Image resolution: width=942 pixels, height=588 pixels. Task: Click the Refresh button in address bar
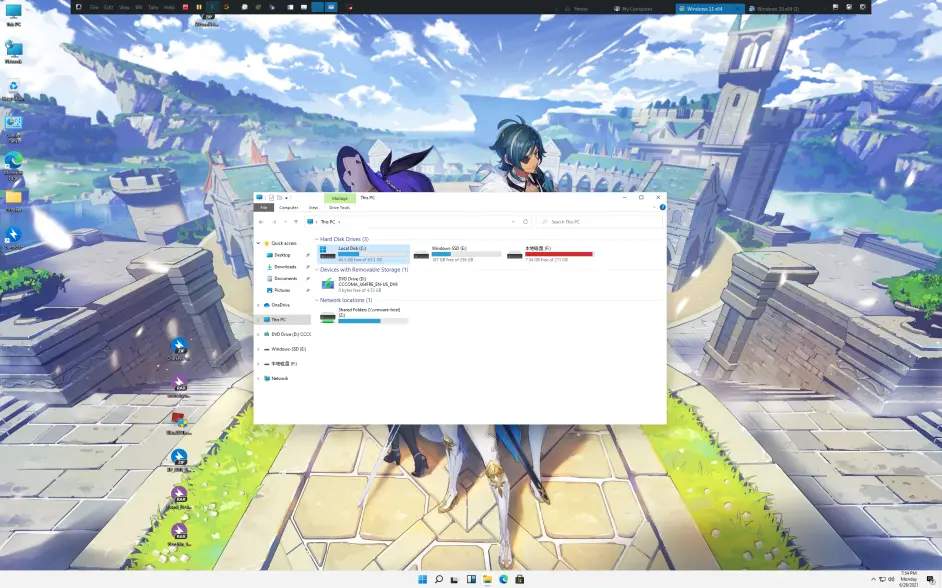(525, 222)
